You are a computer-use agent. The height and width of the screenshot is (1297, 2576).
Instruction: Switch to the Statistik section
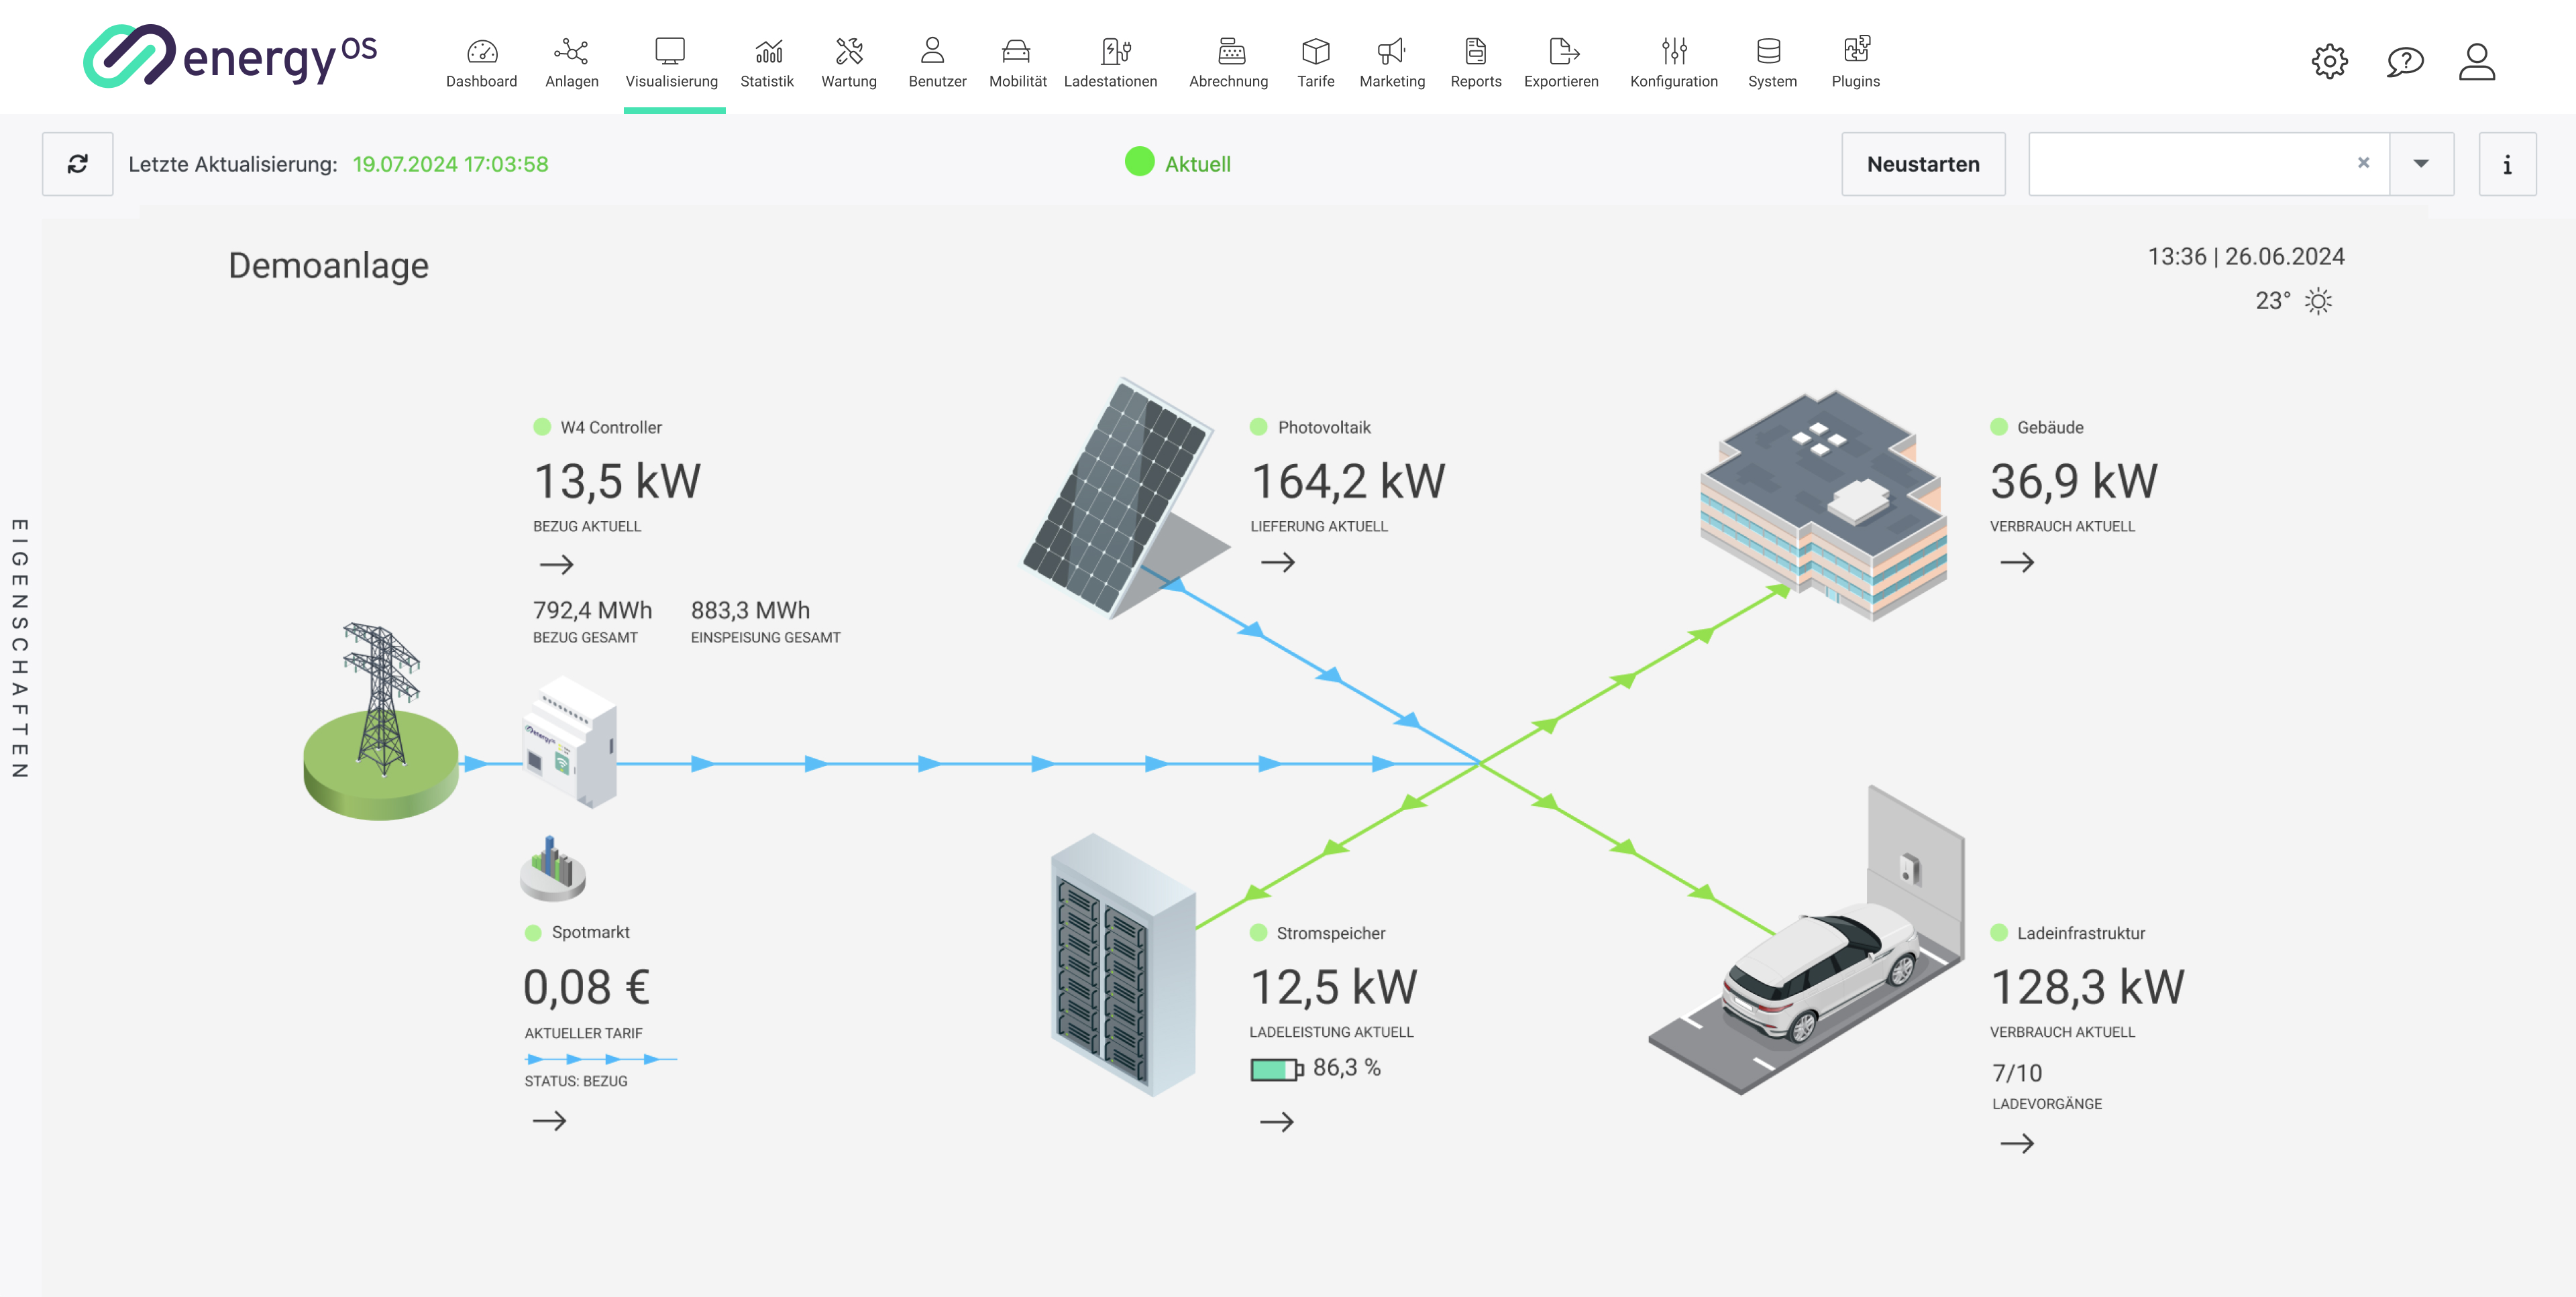coord(767,62)
